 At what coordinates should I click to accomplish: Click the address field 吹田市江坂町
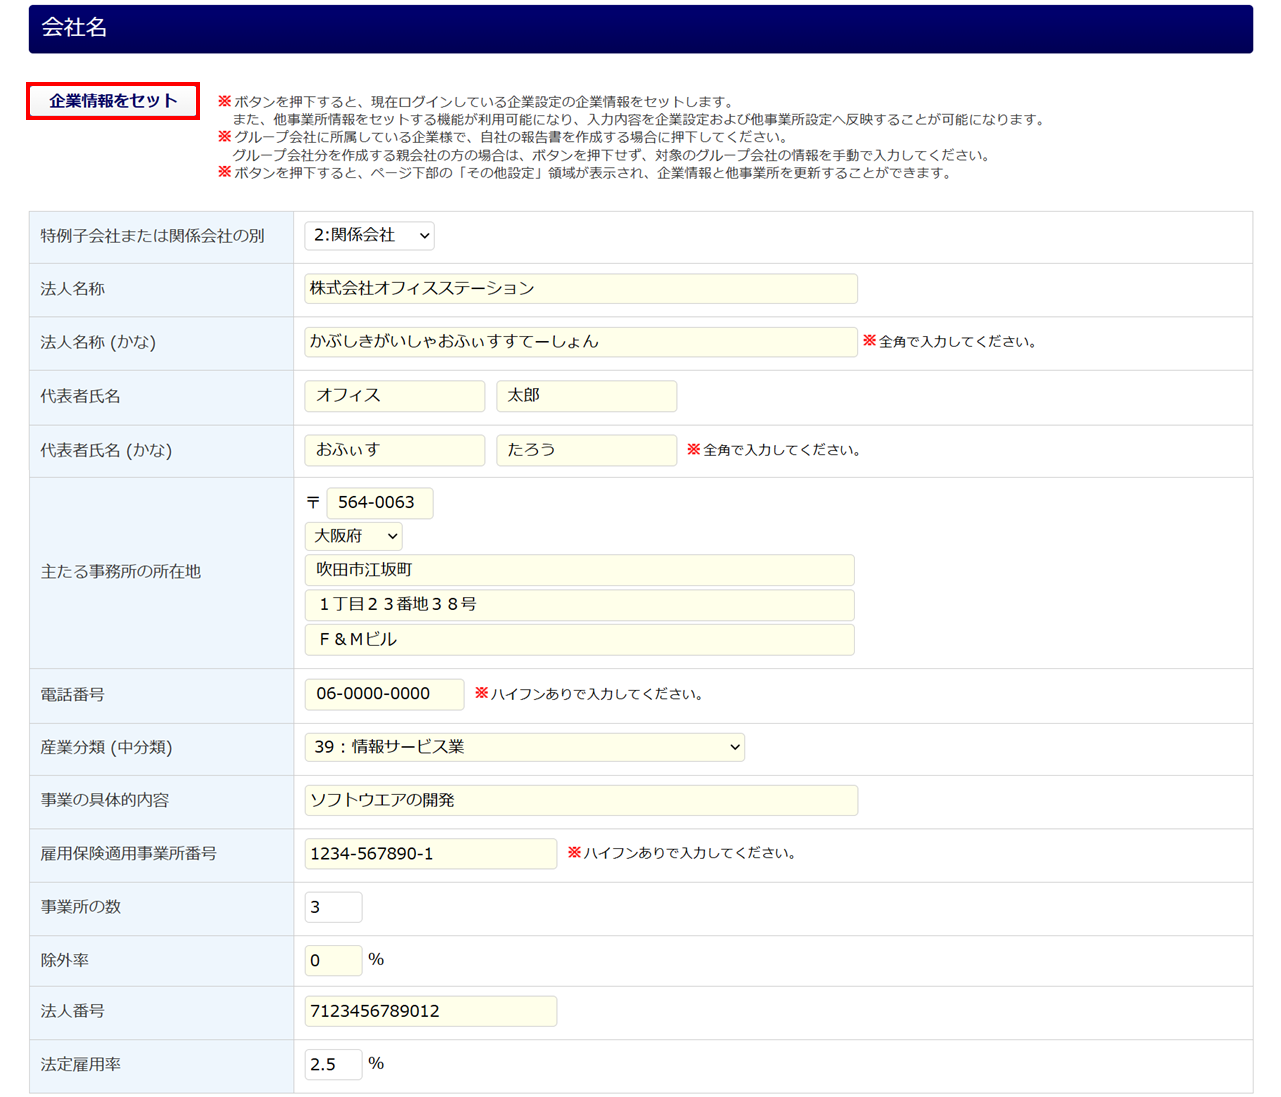tap(580, 570)
